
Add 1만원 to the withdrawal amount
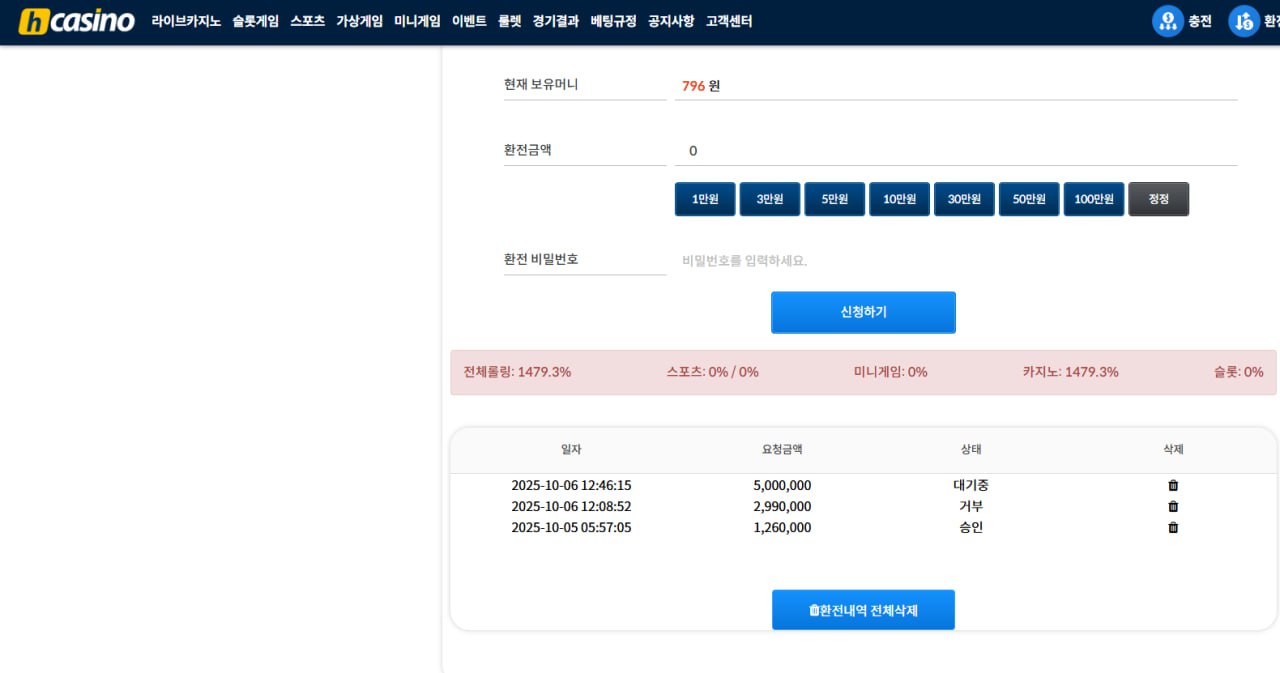click(705, 199)
